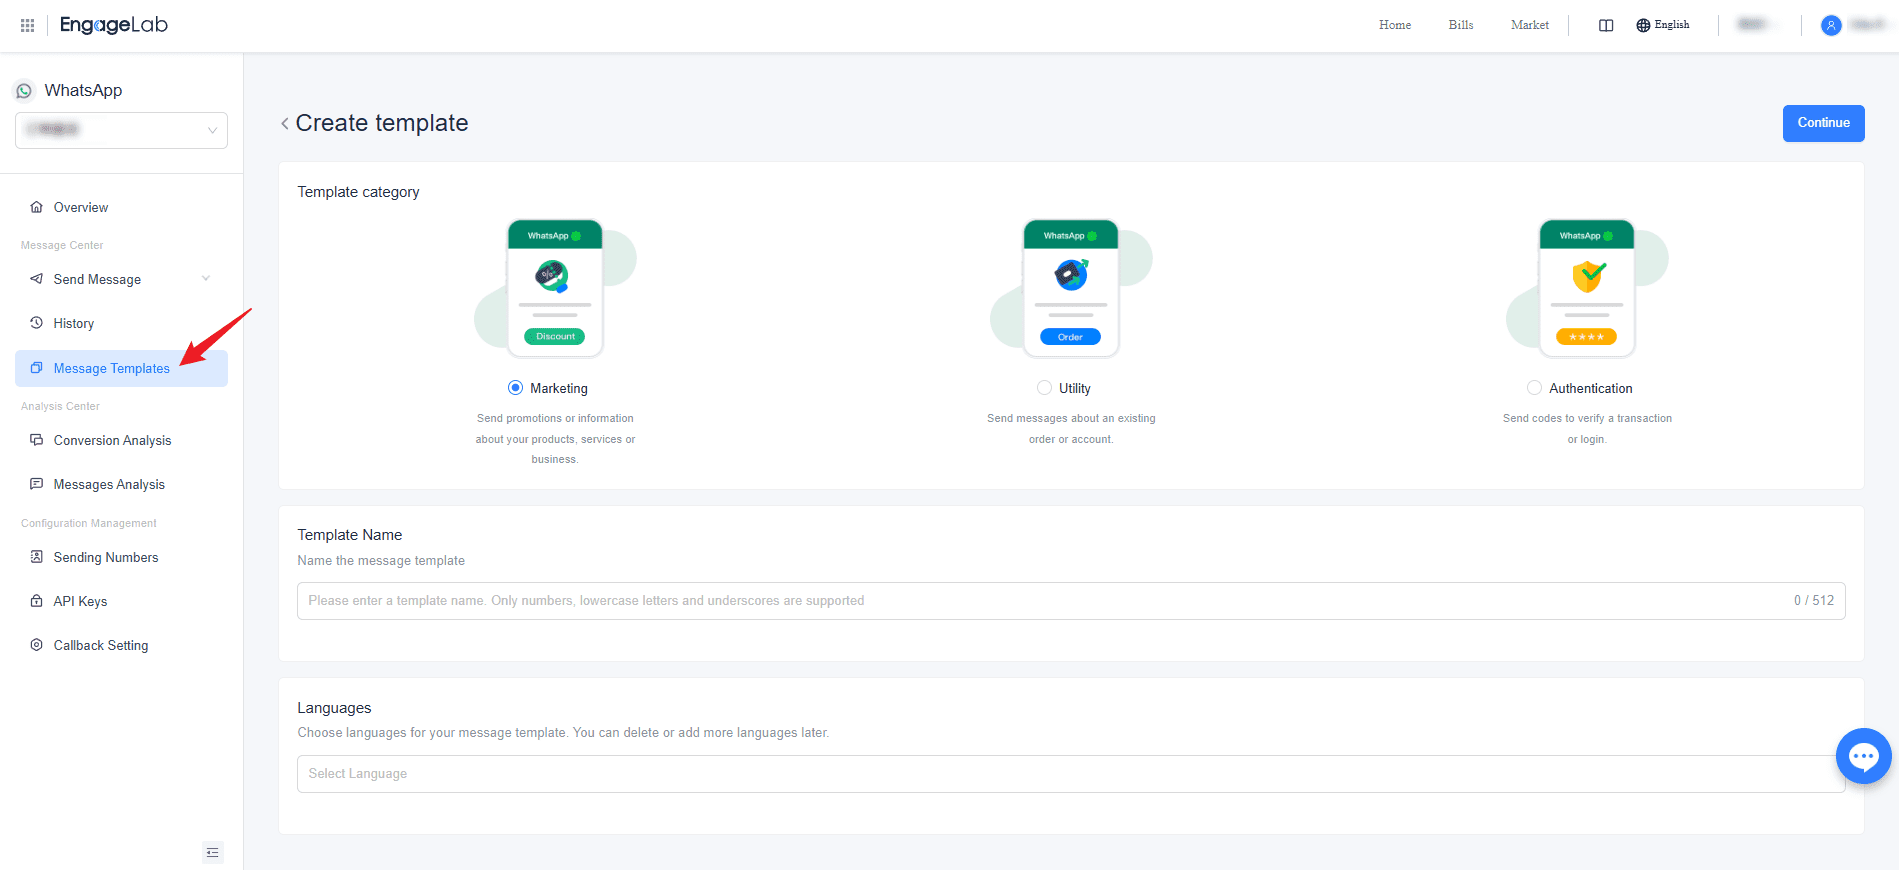Click the Send Message menu label
This screenshot has width=1899, height=870.
tap(97, 279)
